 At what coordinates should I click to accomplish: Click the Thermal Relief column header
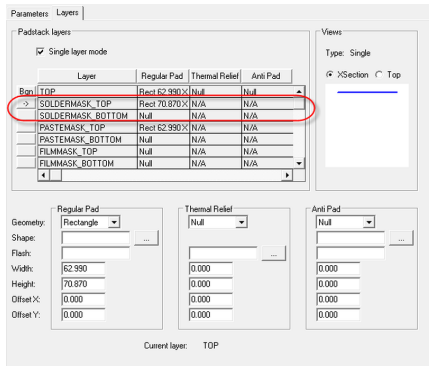coord(215,76)
